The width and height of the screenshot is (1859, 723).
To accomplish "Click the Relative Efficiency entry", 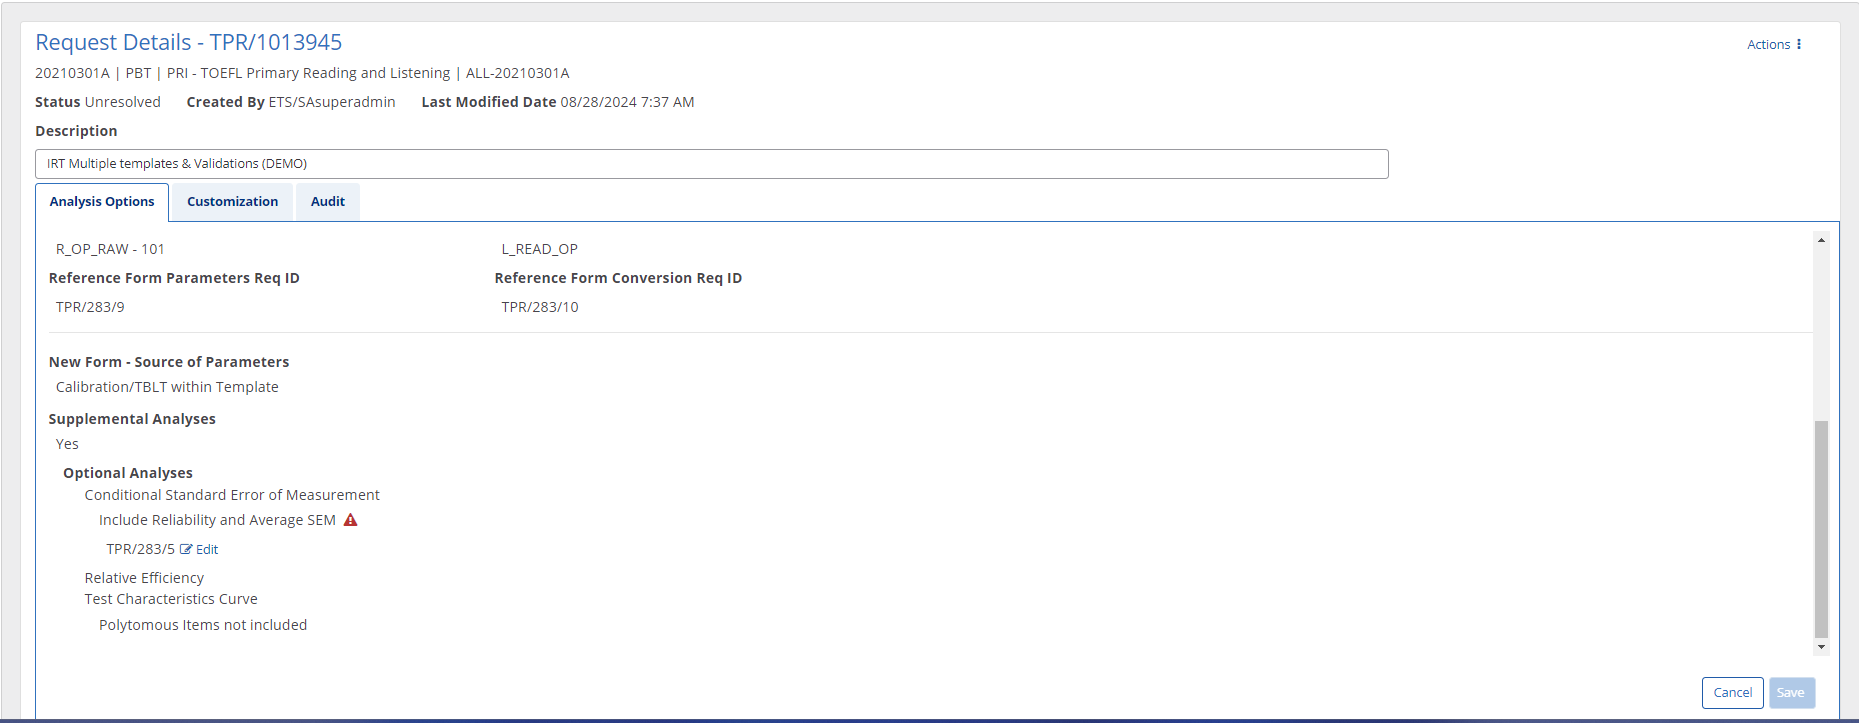I will pyautogui.click(x=144, y=578).
